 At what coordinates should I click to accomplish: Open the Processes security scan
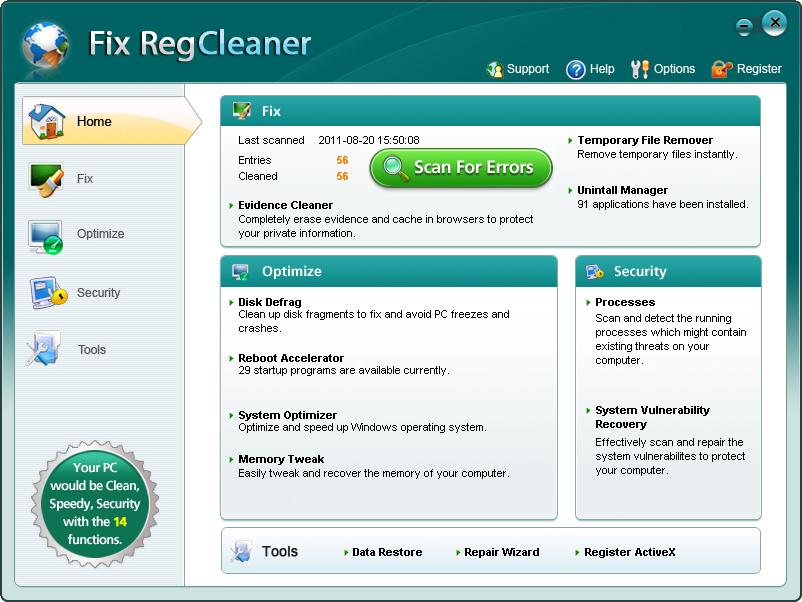pyautogui.click(x=625, y=302)
